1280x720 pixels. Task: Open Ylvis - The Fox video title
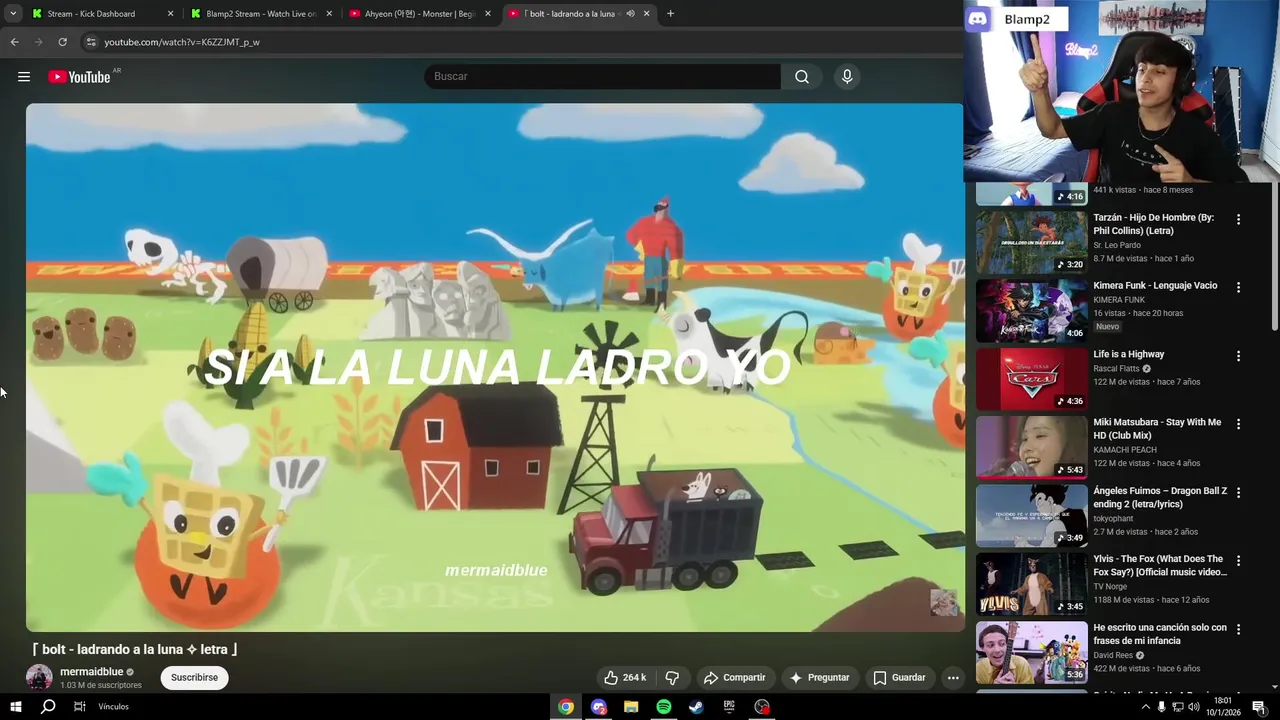click(1160, 566)
